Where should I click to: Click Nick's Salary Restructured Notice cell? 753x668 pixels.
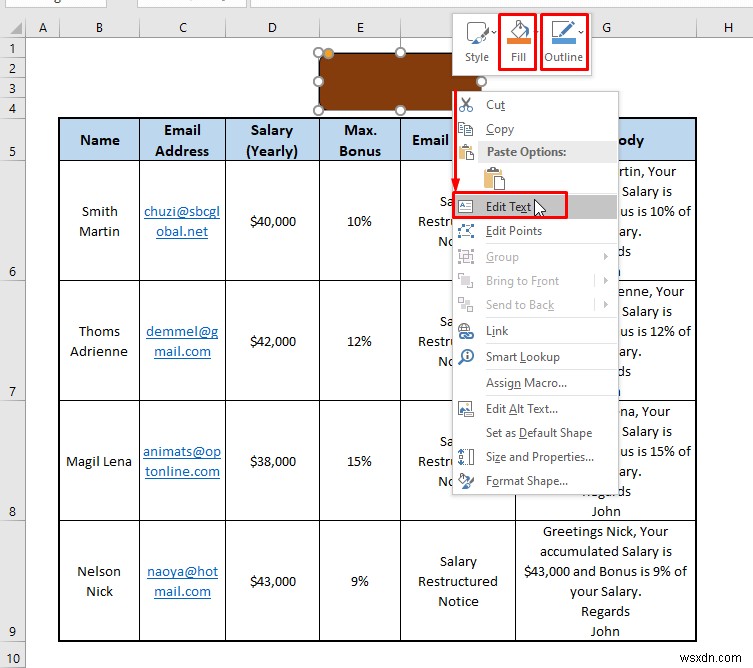coord(458,581)
